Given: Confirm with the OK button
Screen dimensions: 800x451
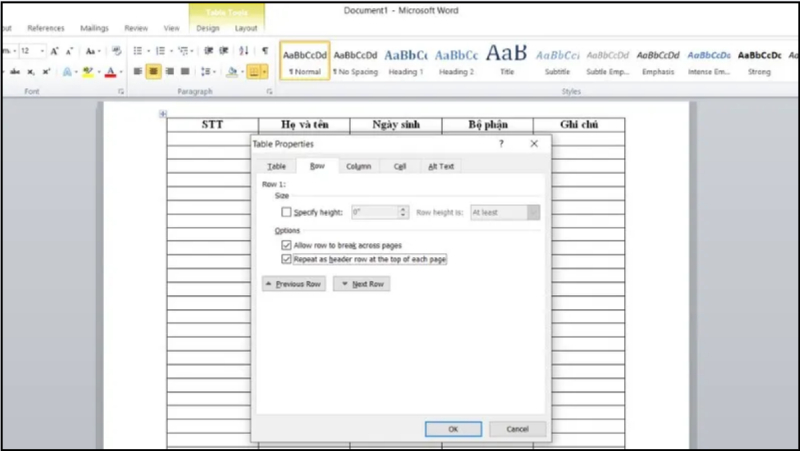Looking at the screenshot, I should click(x=453, y=429).
